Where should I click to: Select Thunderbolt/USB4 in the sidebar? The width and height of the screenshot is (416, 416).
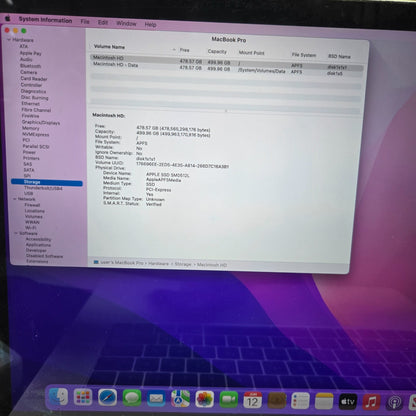coord(43,188)
